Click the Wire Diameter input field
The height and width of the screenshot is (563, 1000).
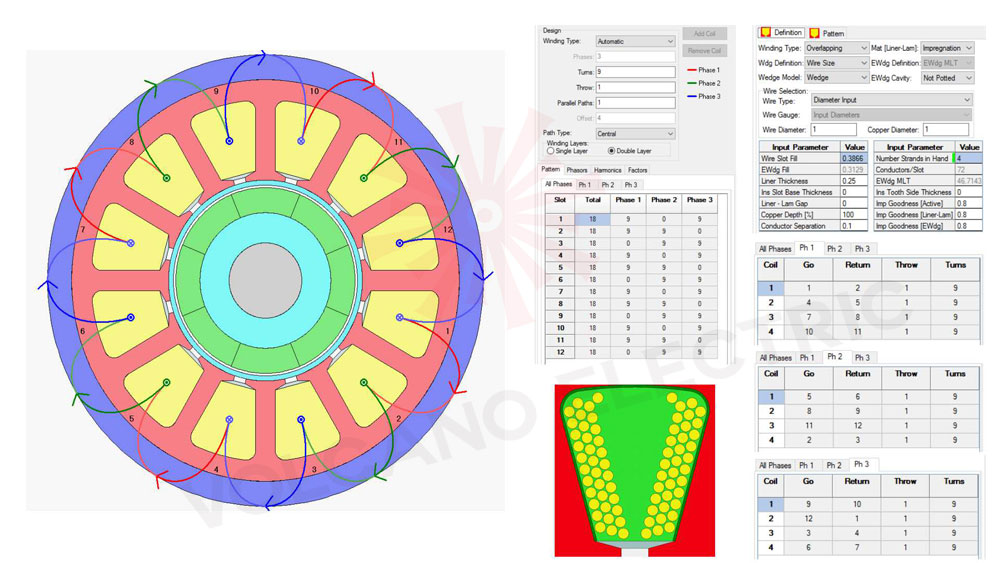click(x=833, y=130)
